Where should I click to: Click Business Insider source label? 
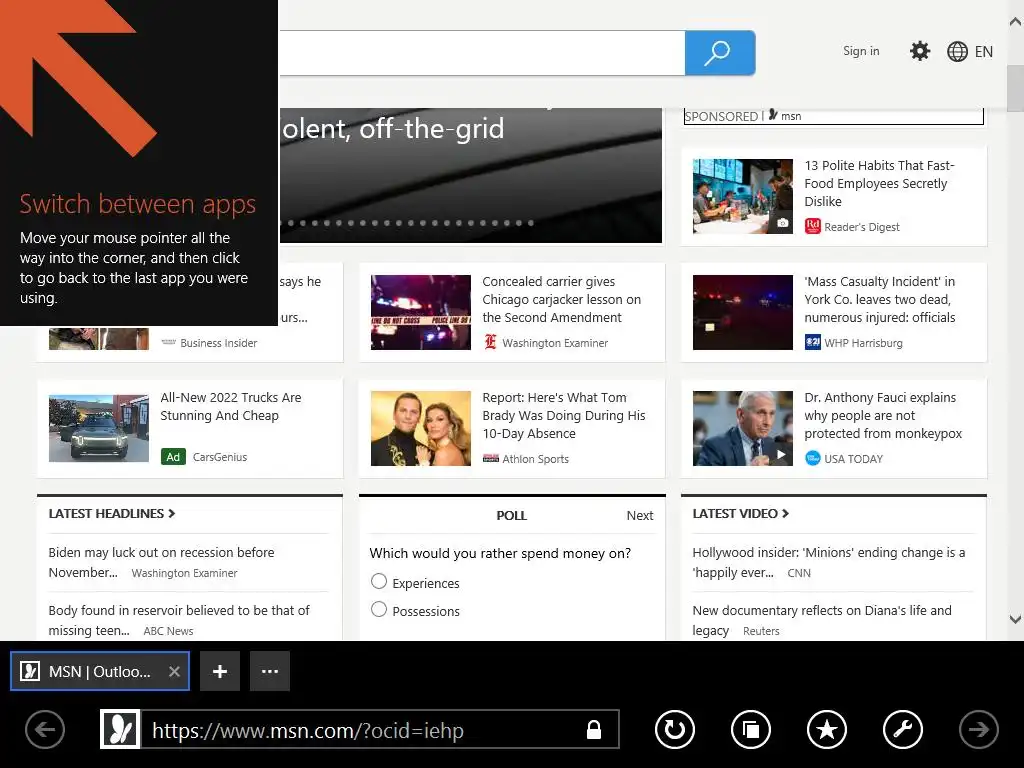click(219, 343)
